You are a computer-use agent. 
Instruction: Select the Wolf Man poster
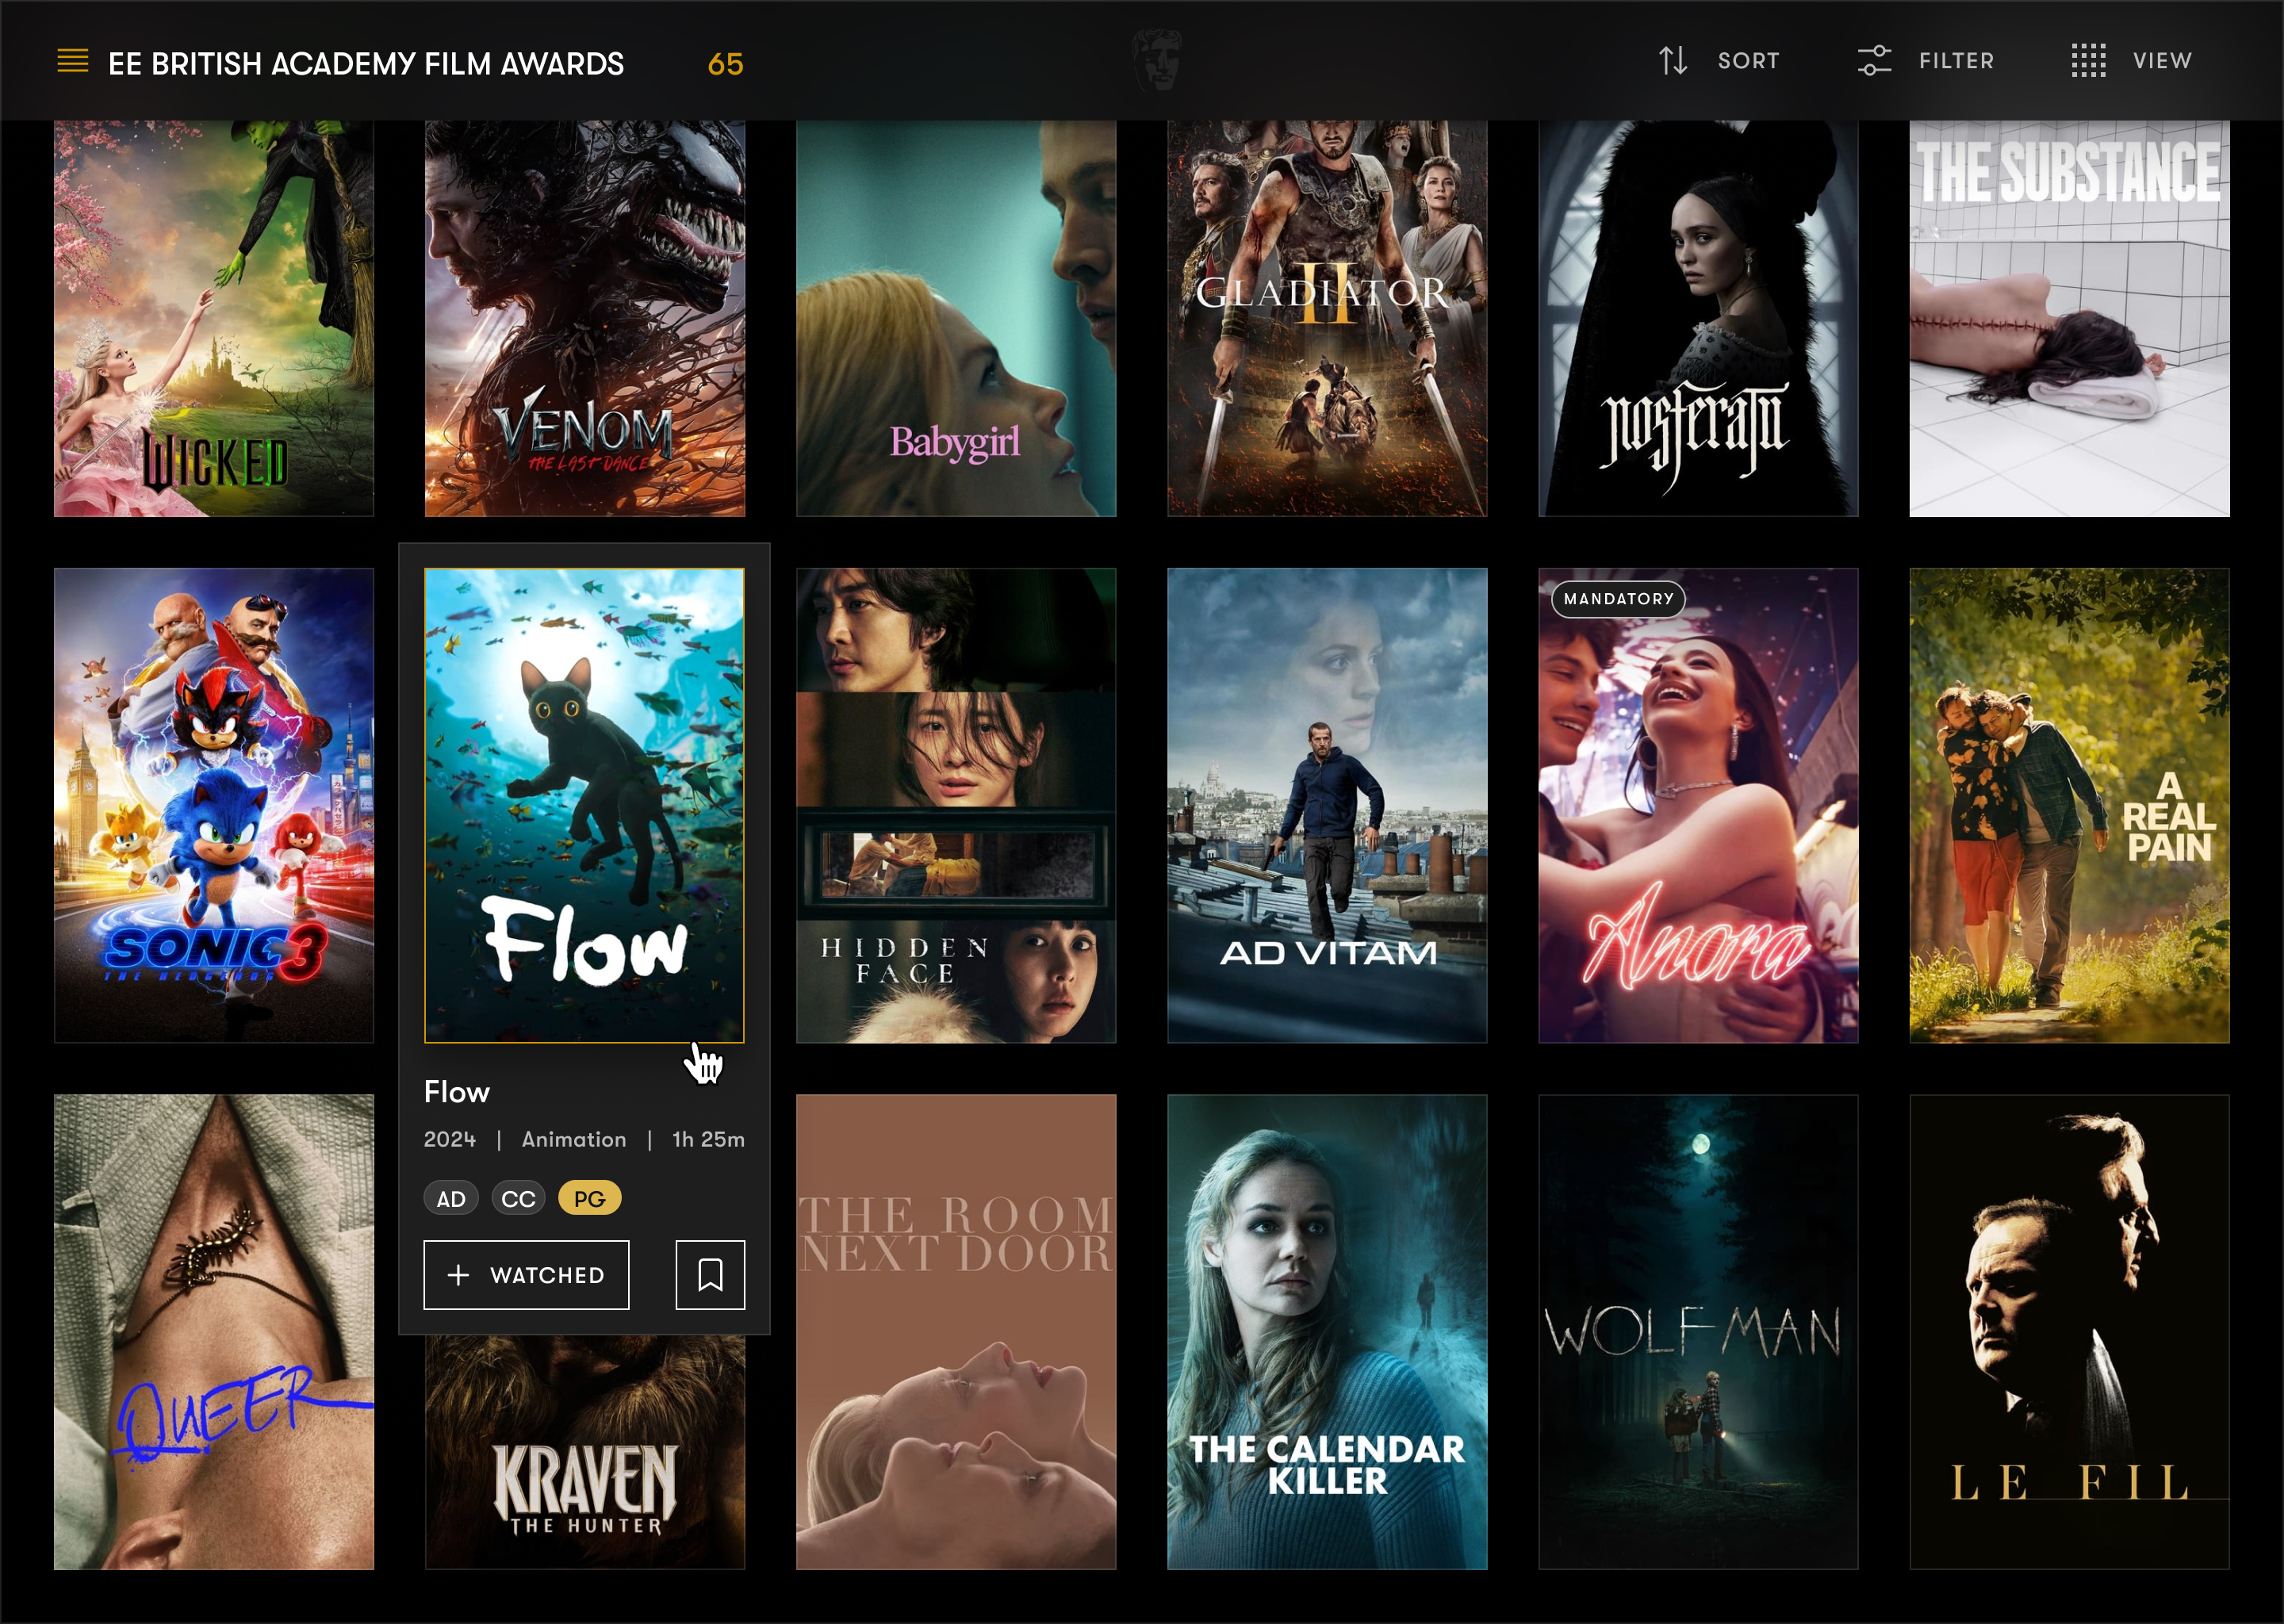coord(1698,1331)
